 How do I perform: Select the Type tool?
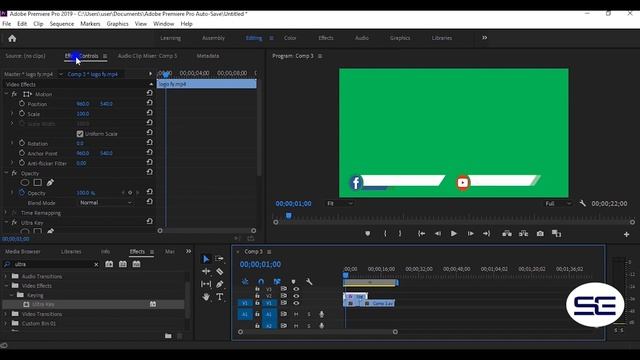tap(220, 297)
